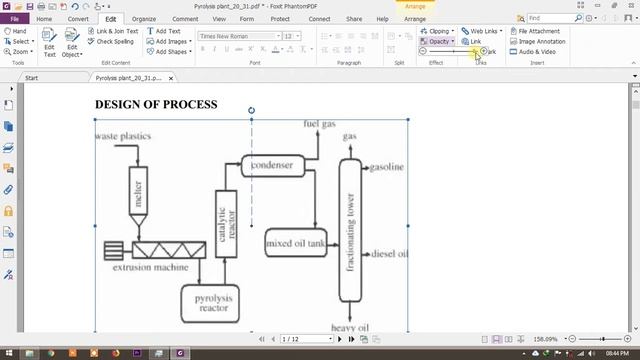Switch to the Organize ribbon tab

[144, 19]
